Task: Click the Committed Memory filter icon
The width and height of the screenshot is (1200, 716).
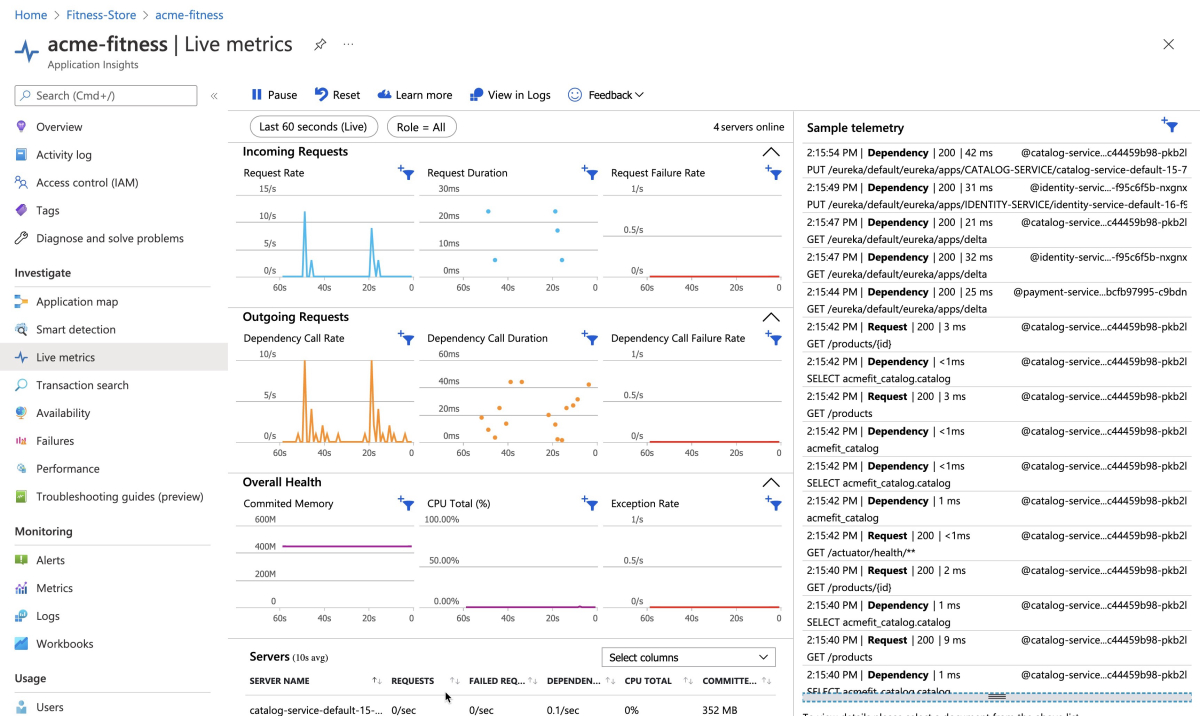Action: 406,504
